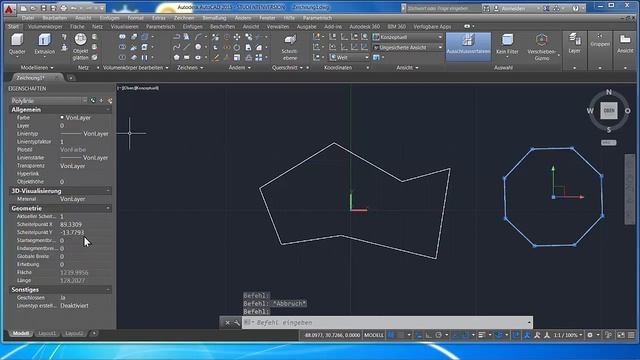The image size is (640, 360).
Task: Open the Zeichnen menu in menu bar
Action: [184, 18]
